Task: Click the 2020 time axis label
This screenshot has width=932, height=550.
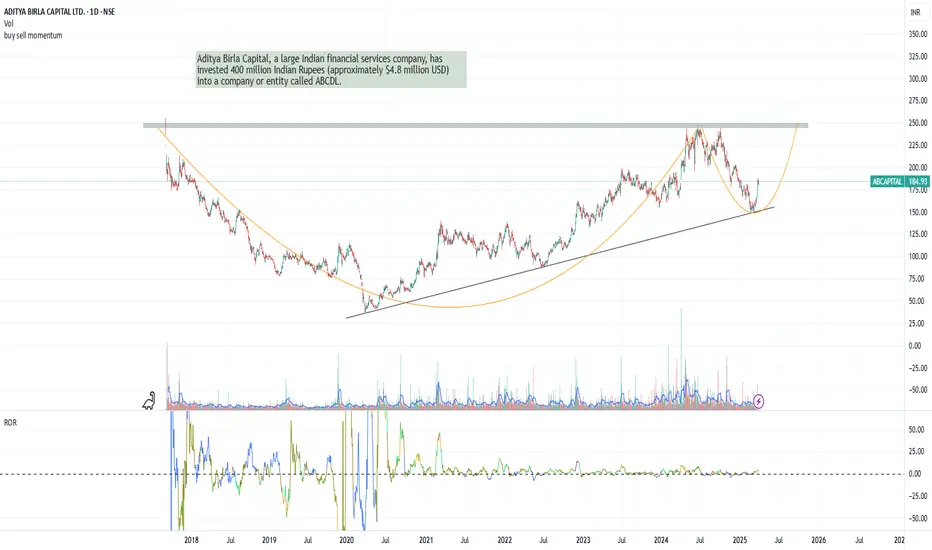Action: (347, 540)
